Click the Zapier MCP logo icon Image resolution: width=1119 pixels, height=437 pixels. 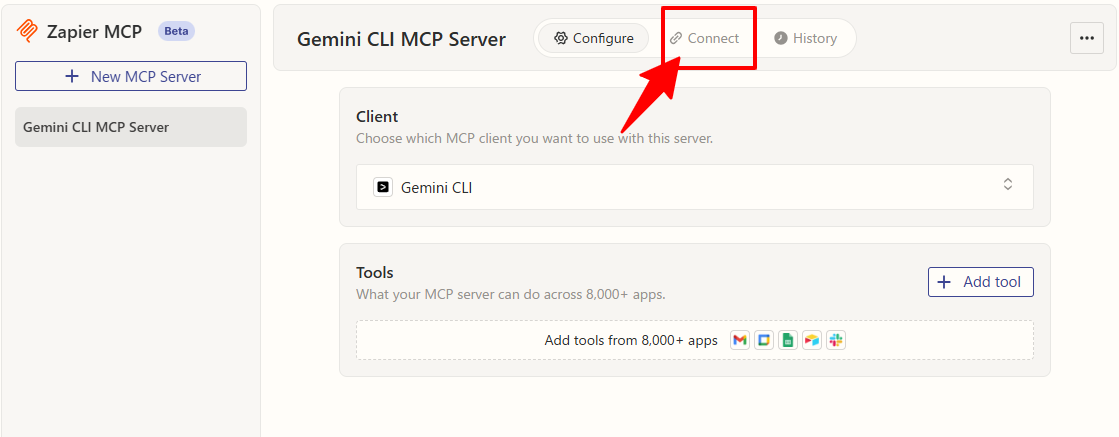pos(28,31)
